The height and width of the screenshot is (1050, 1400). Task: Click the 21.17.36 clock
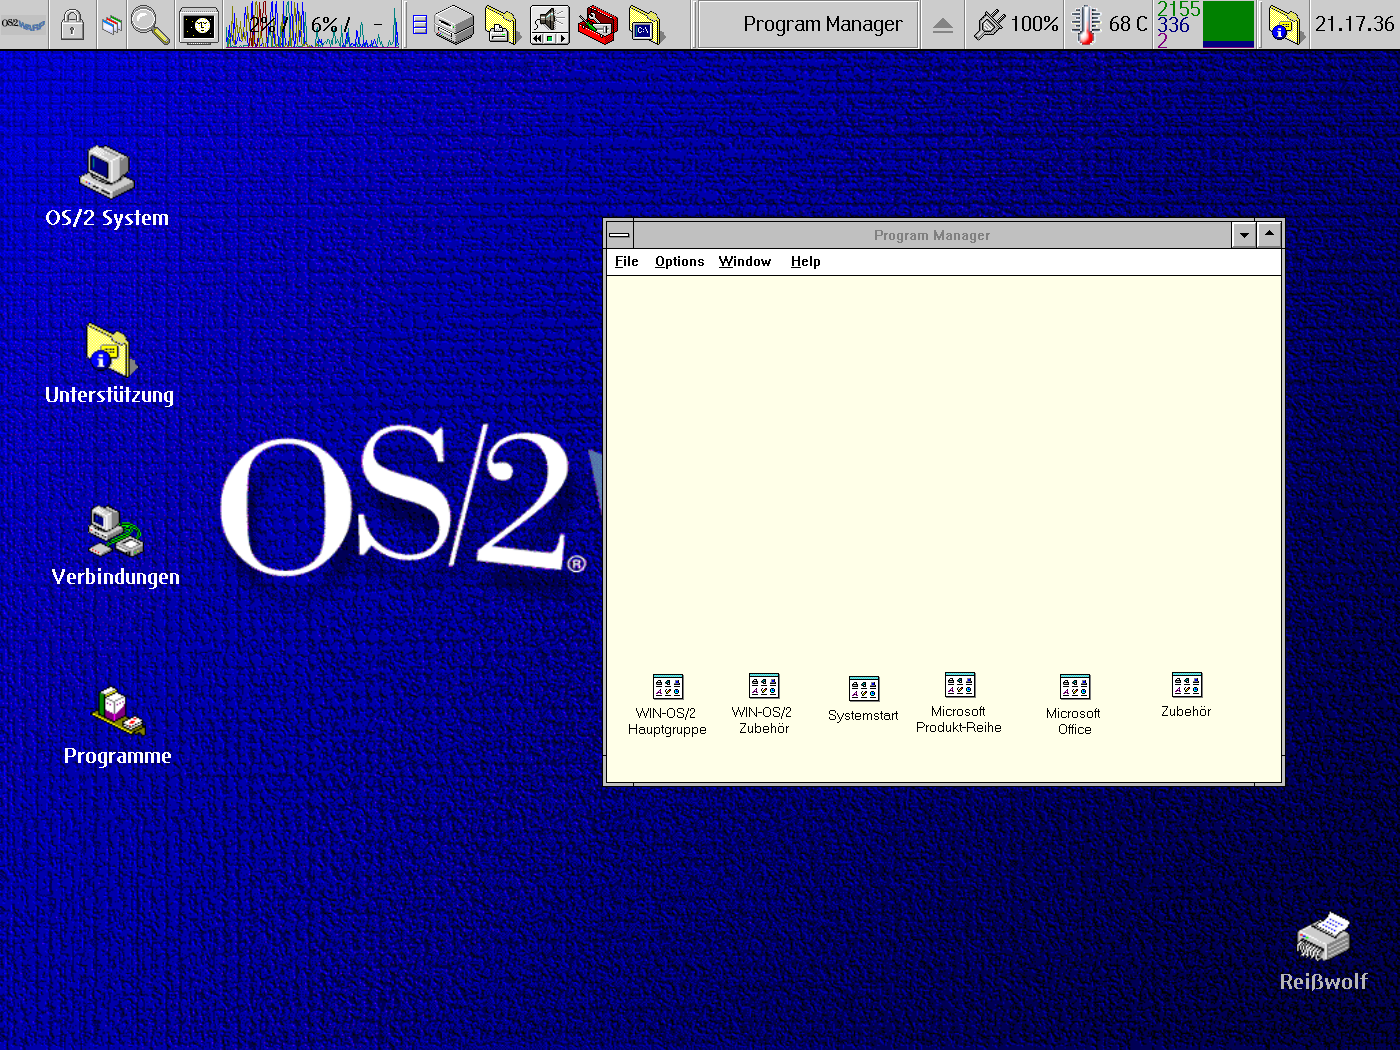[1354, 24]
